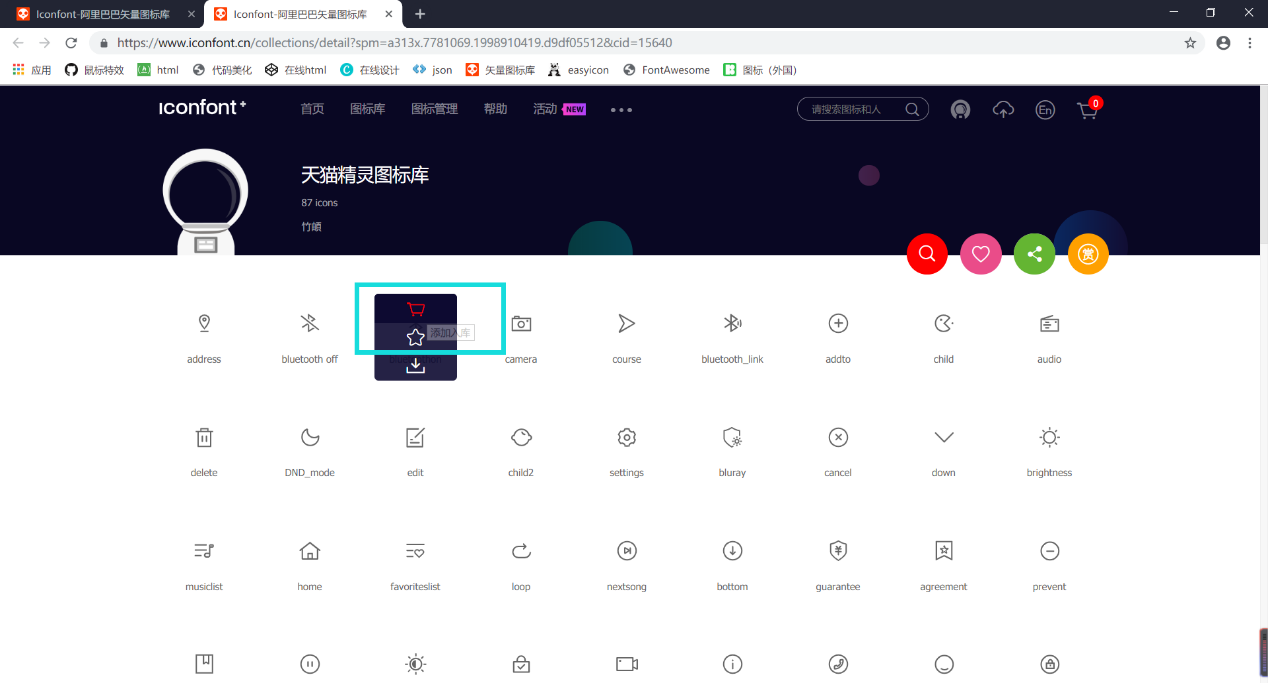Click the search magnifier in search box
Image resolution: width=1268 pixels, height=683 pixels.
912,110
